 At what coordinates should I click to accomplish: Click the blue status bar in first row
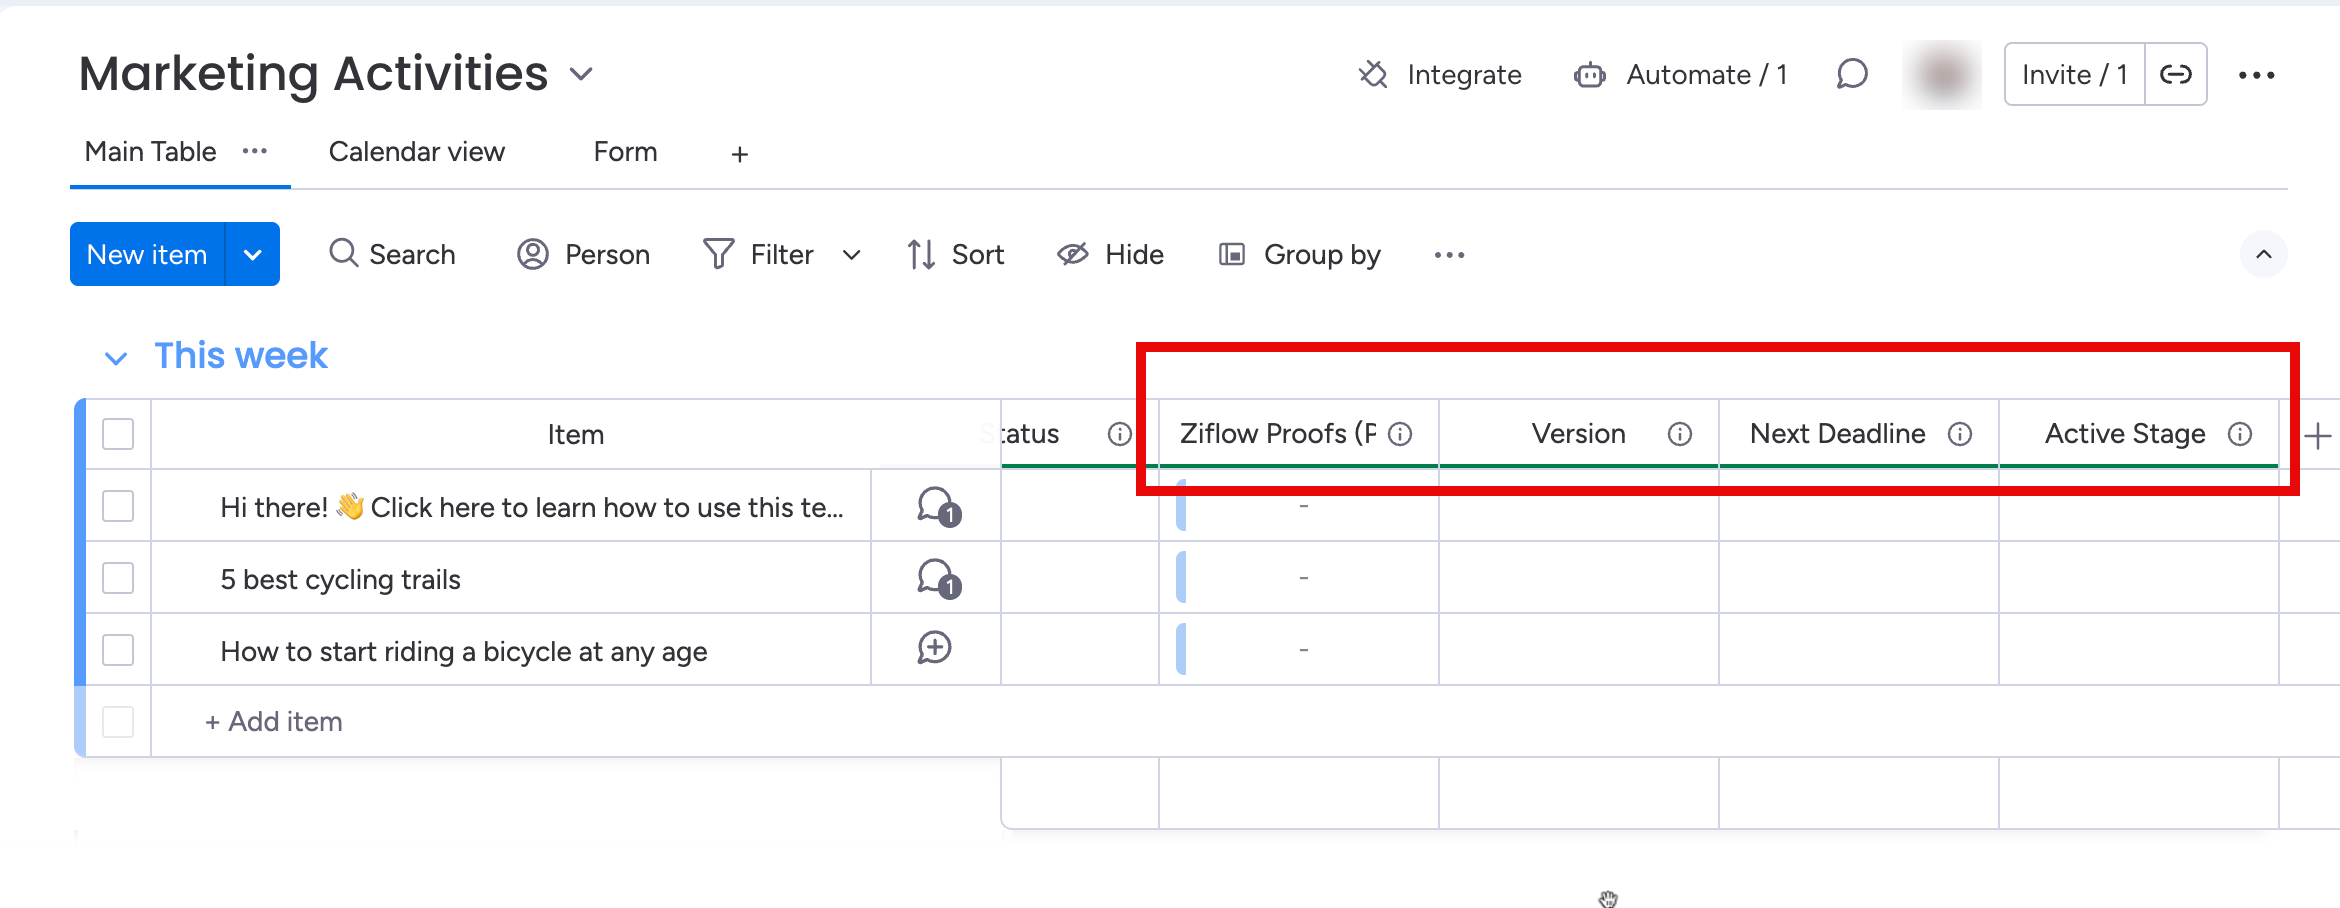coord(1182,506)
